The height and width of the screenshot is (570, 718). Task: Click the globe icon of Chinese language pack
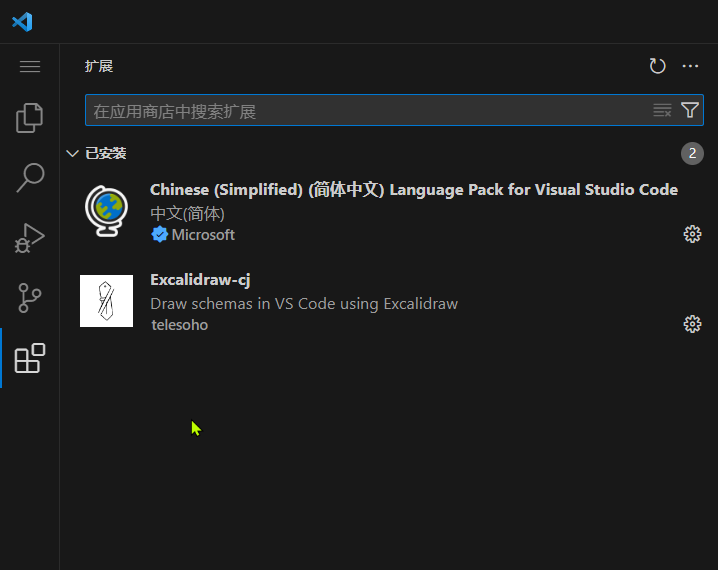pyautogui.click(x=107, y=211)
